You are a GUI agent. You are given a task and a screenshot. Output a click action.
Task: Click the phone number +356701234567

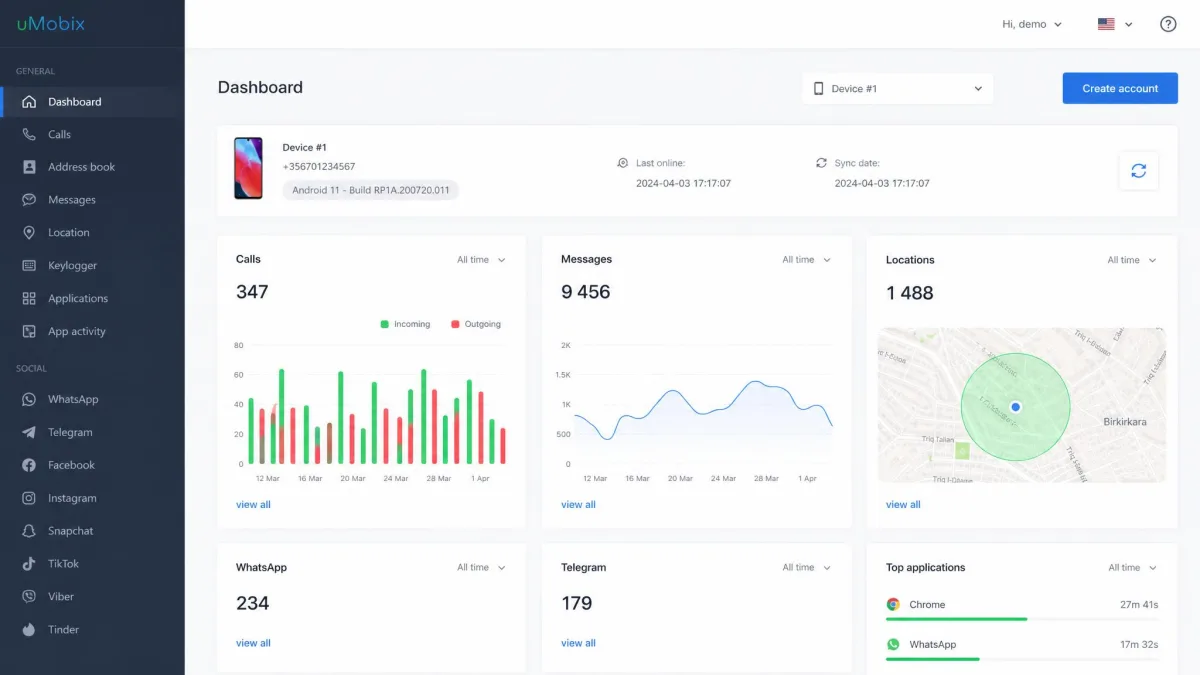pyautogui.click(x=319, y=167)
